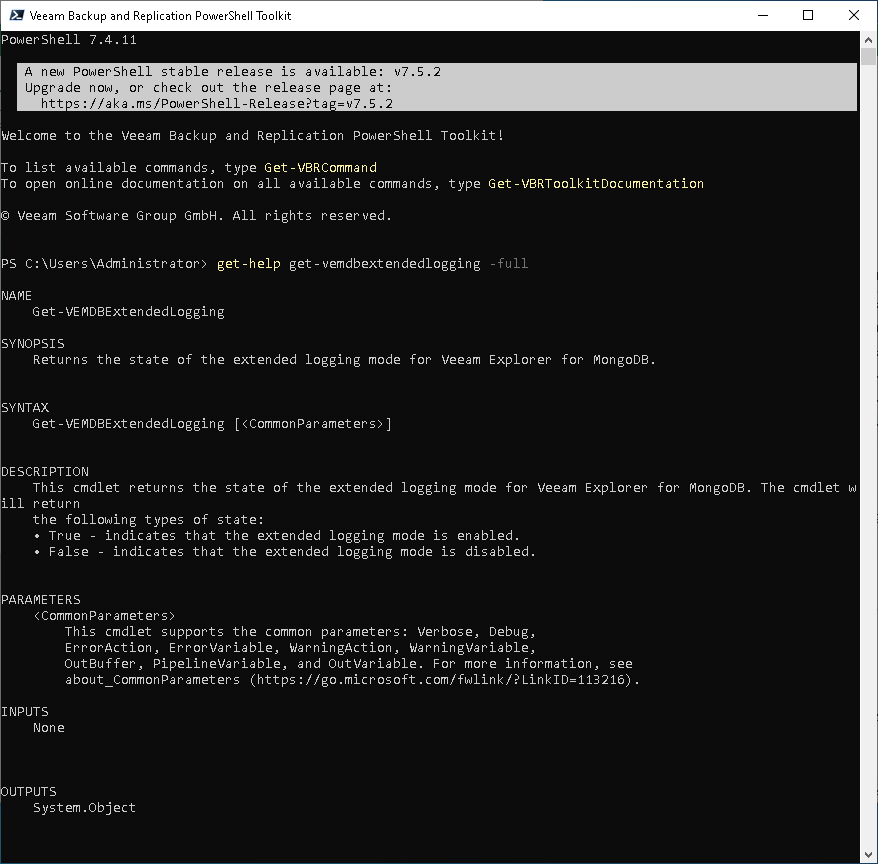Click the 'False - indicates' bullet line

284,552
